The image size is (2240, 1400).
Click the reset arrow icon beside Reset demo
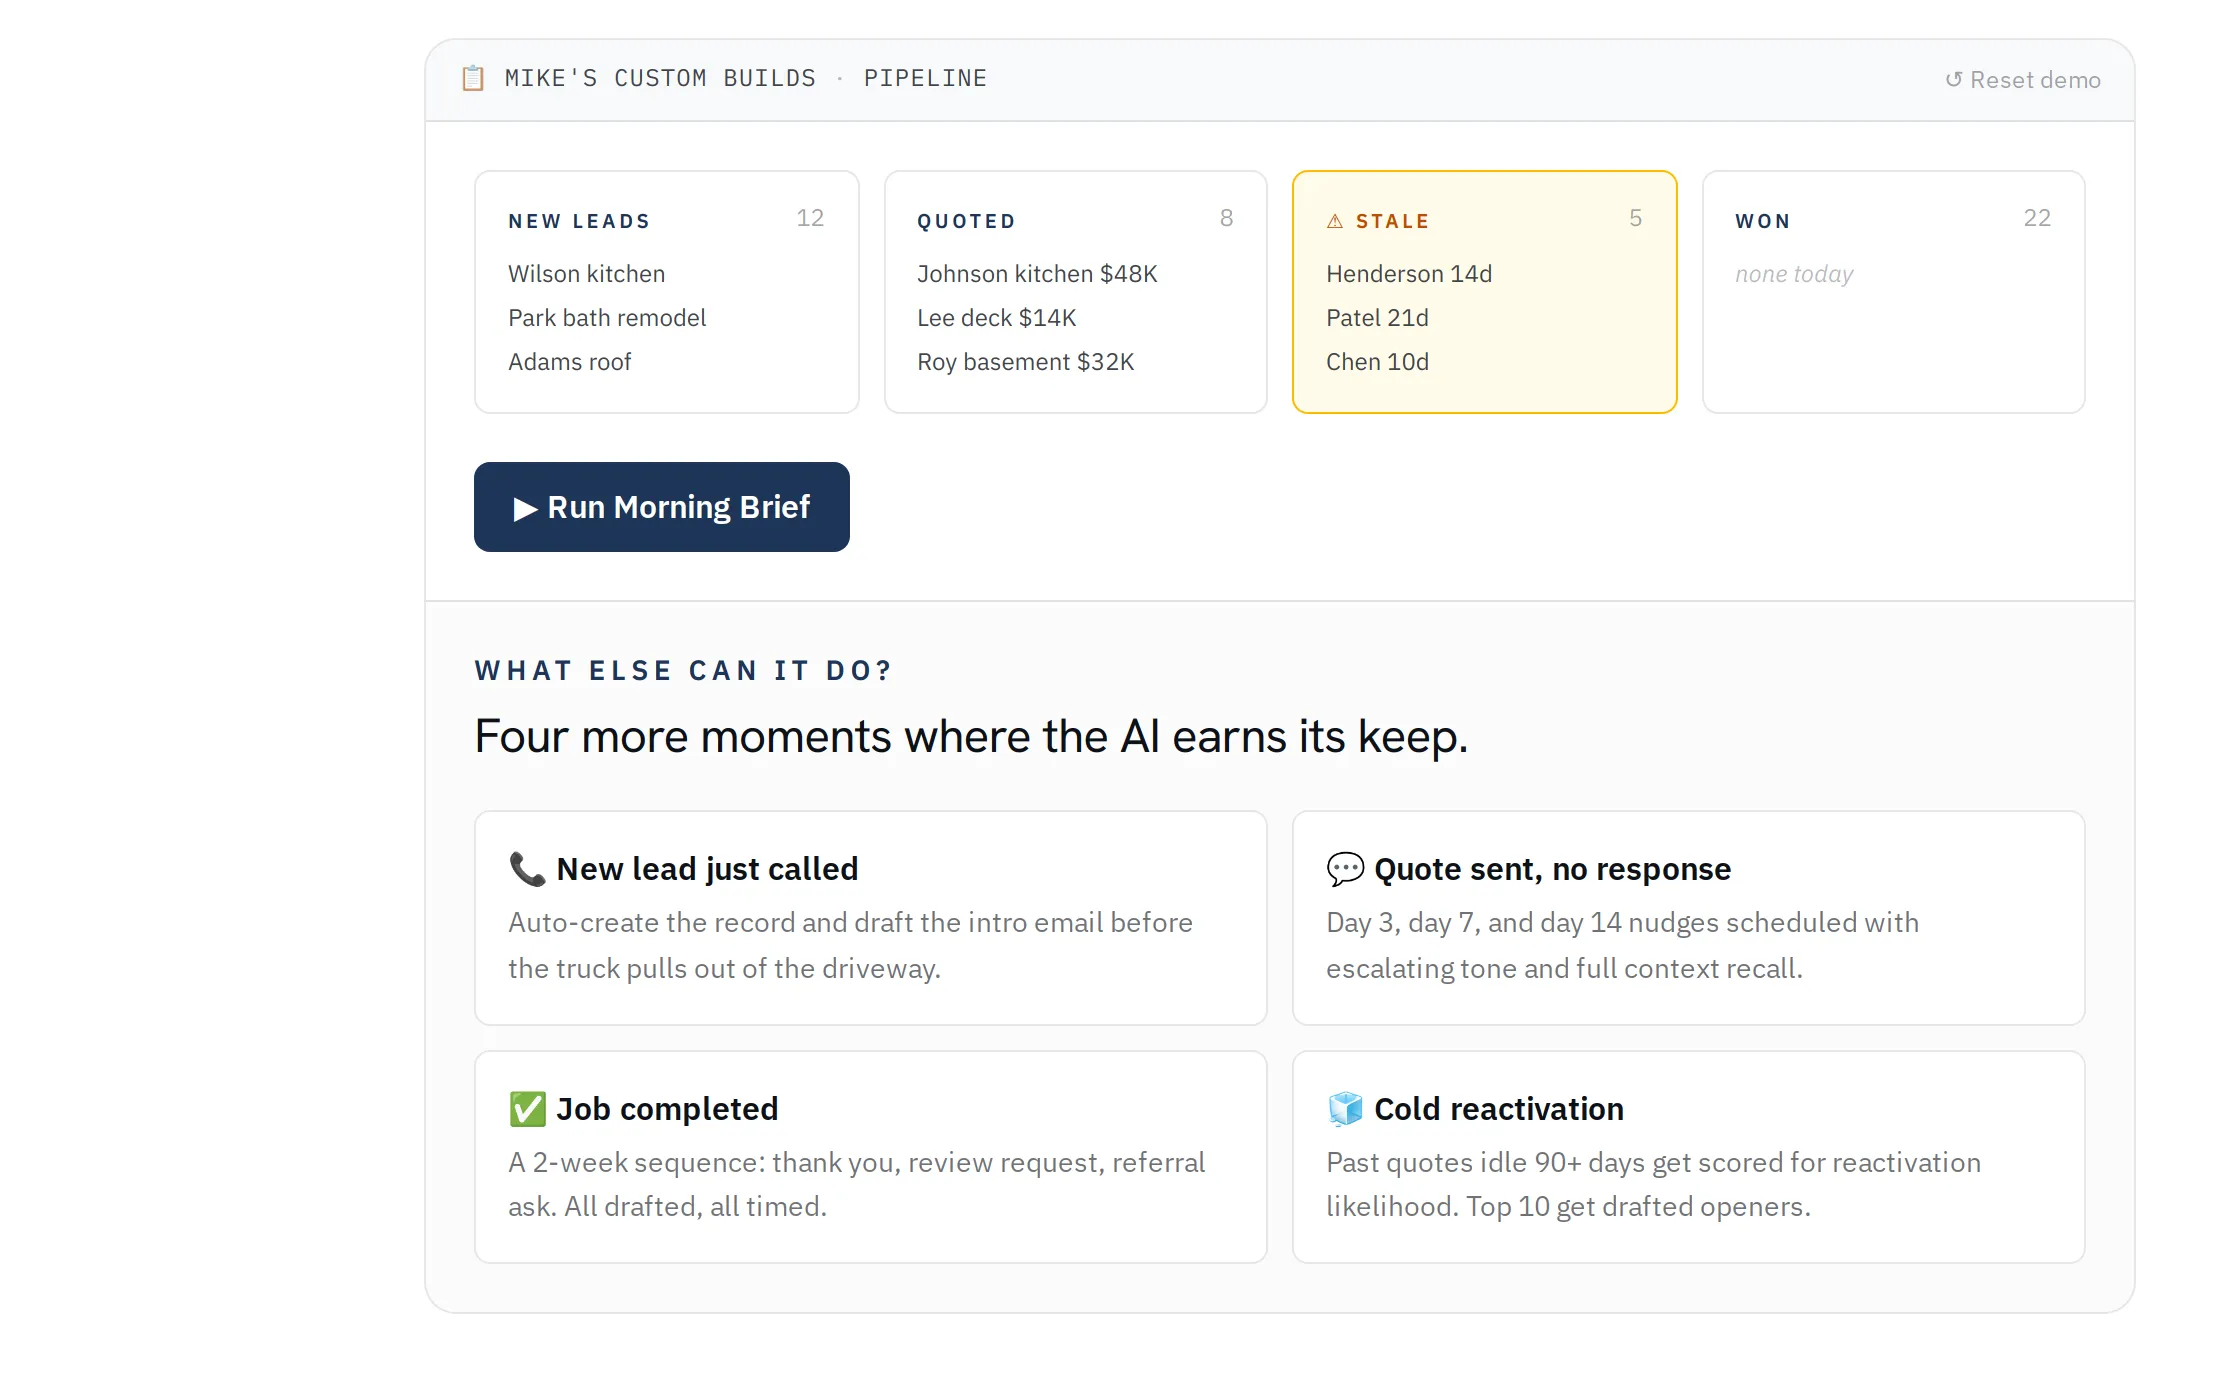click(x=1953, y=80)
